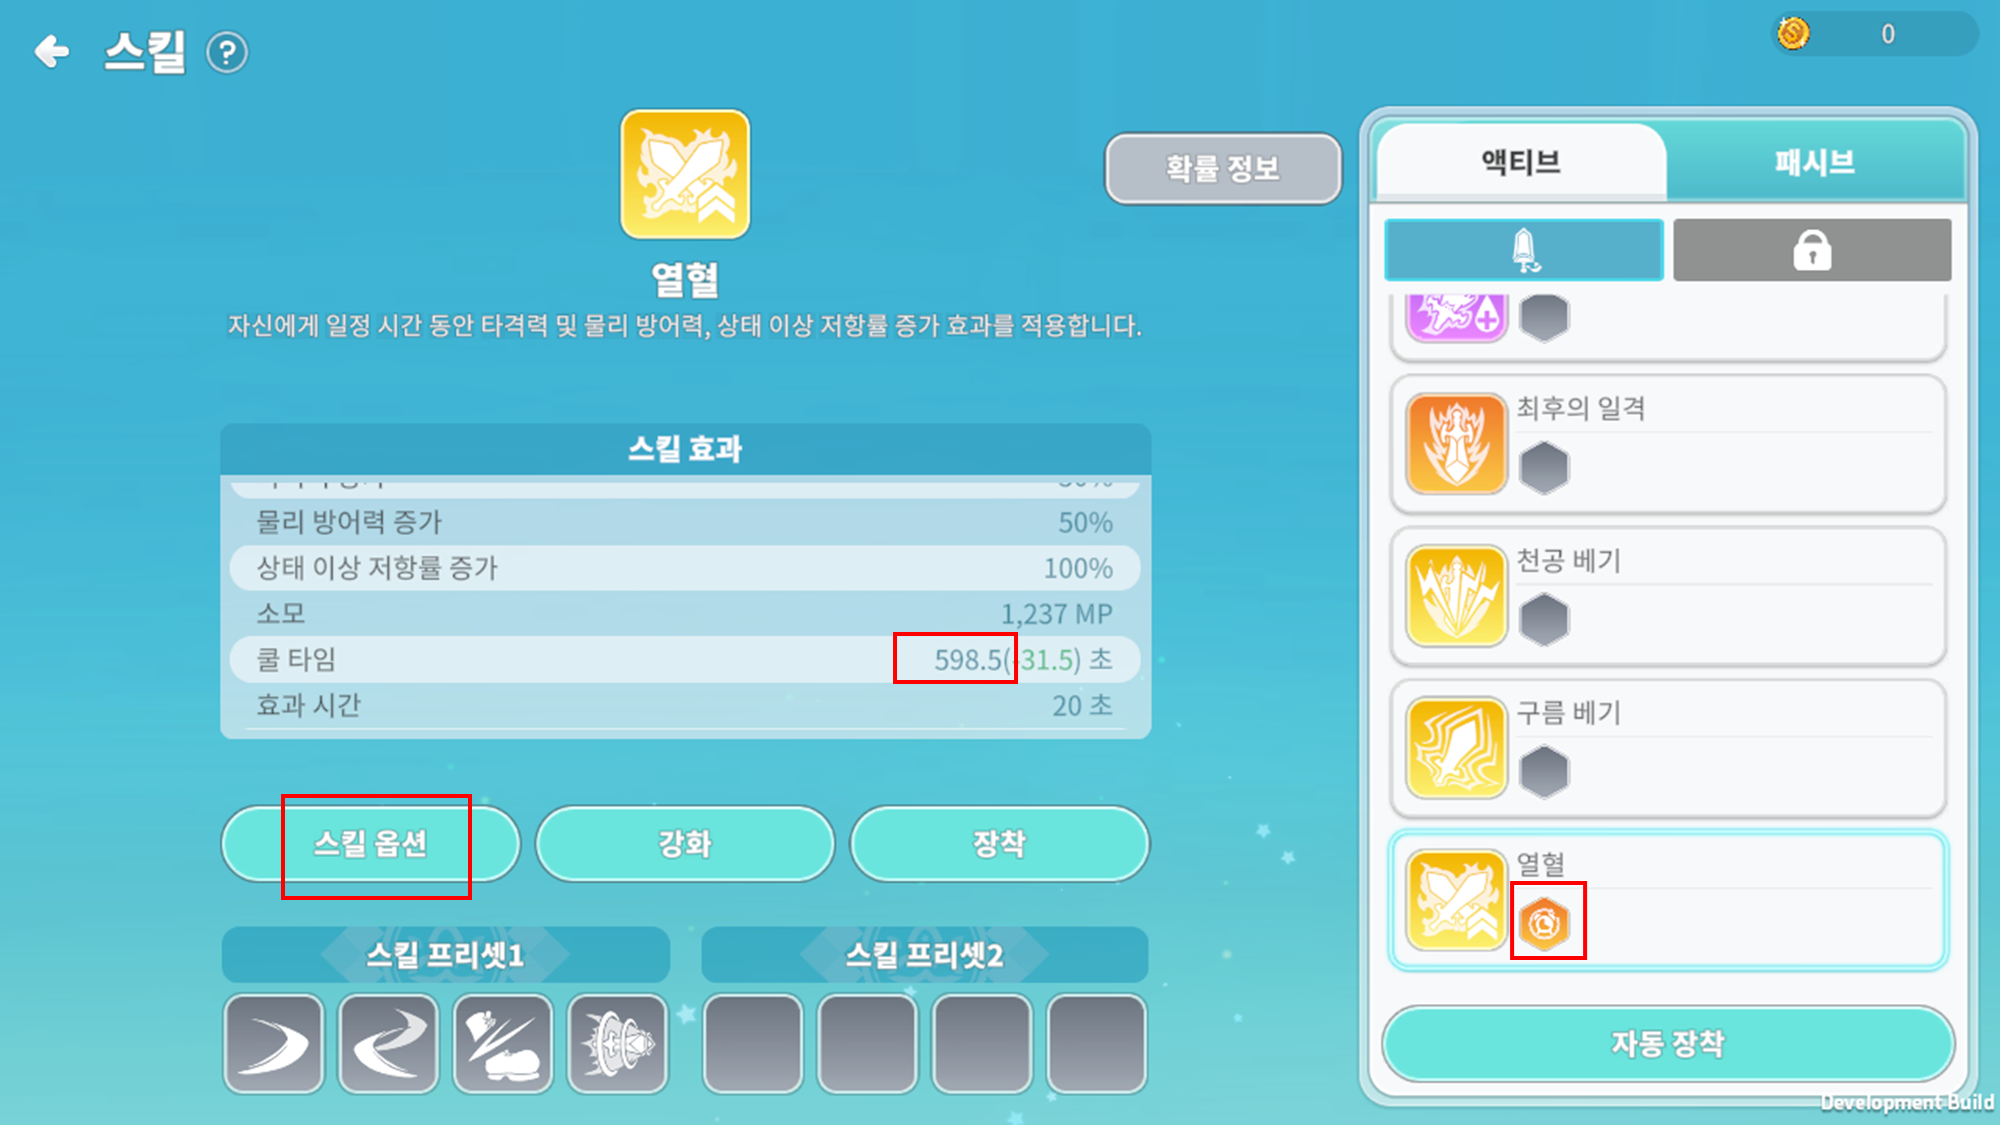The height and width of the screenshot is (1125, 2000).
Task: Select the 최후의 일격 skill icon
Action: point(1456,443)
